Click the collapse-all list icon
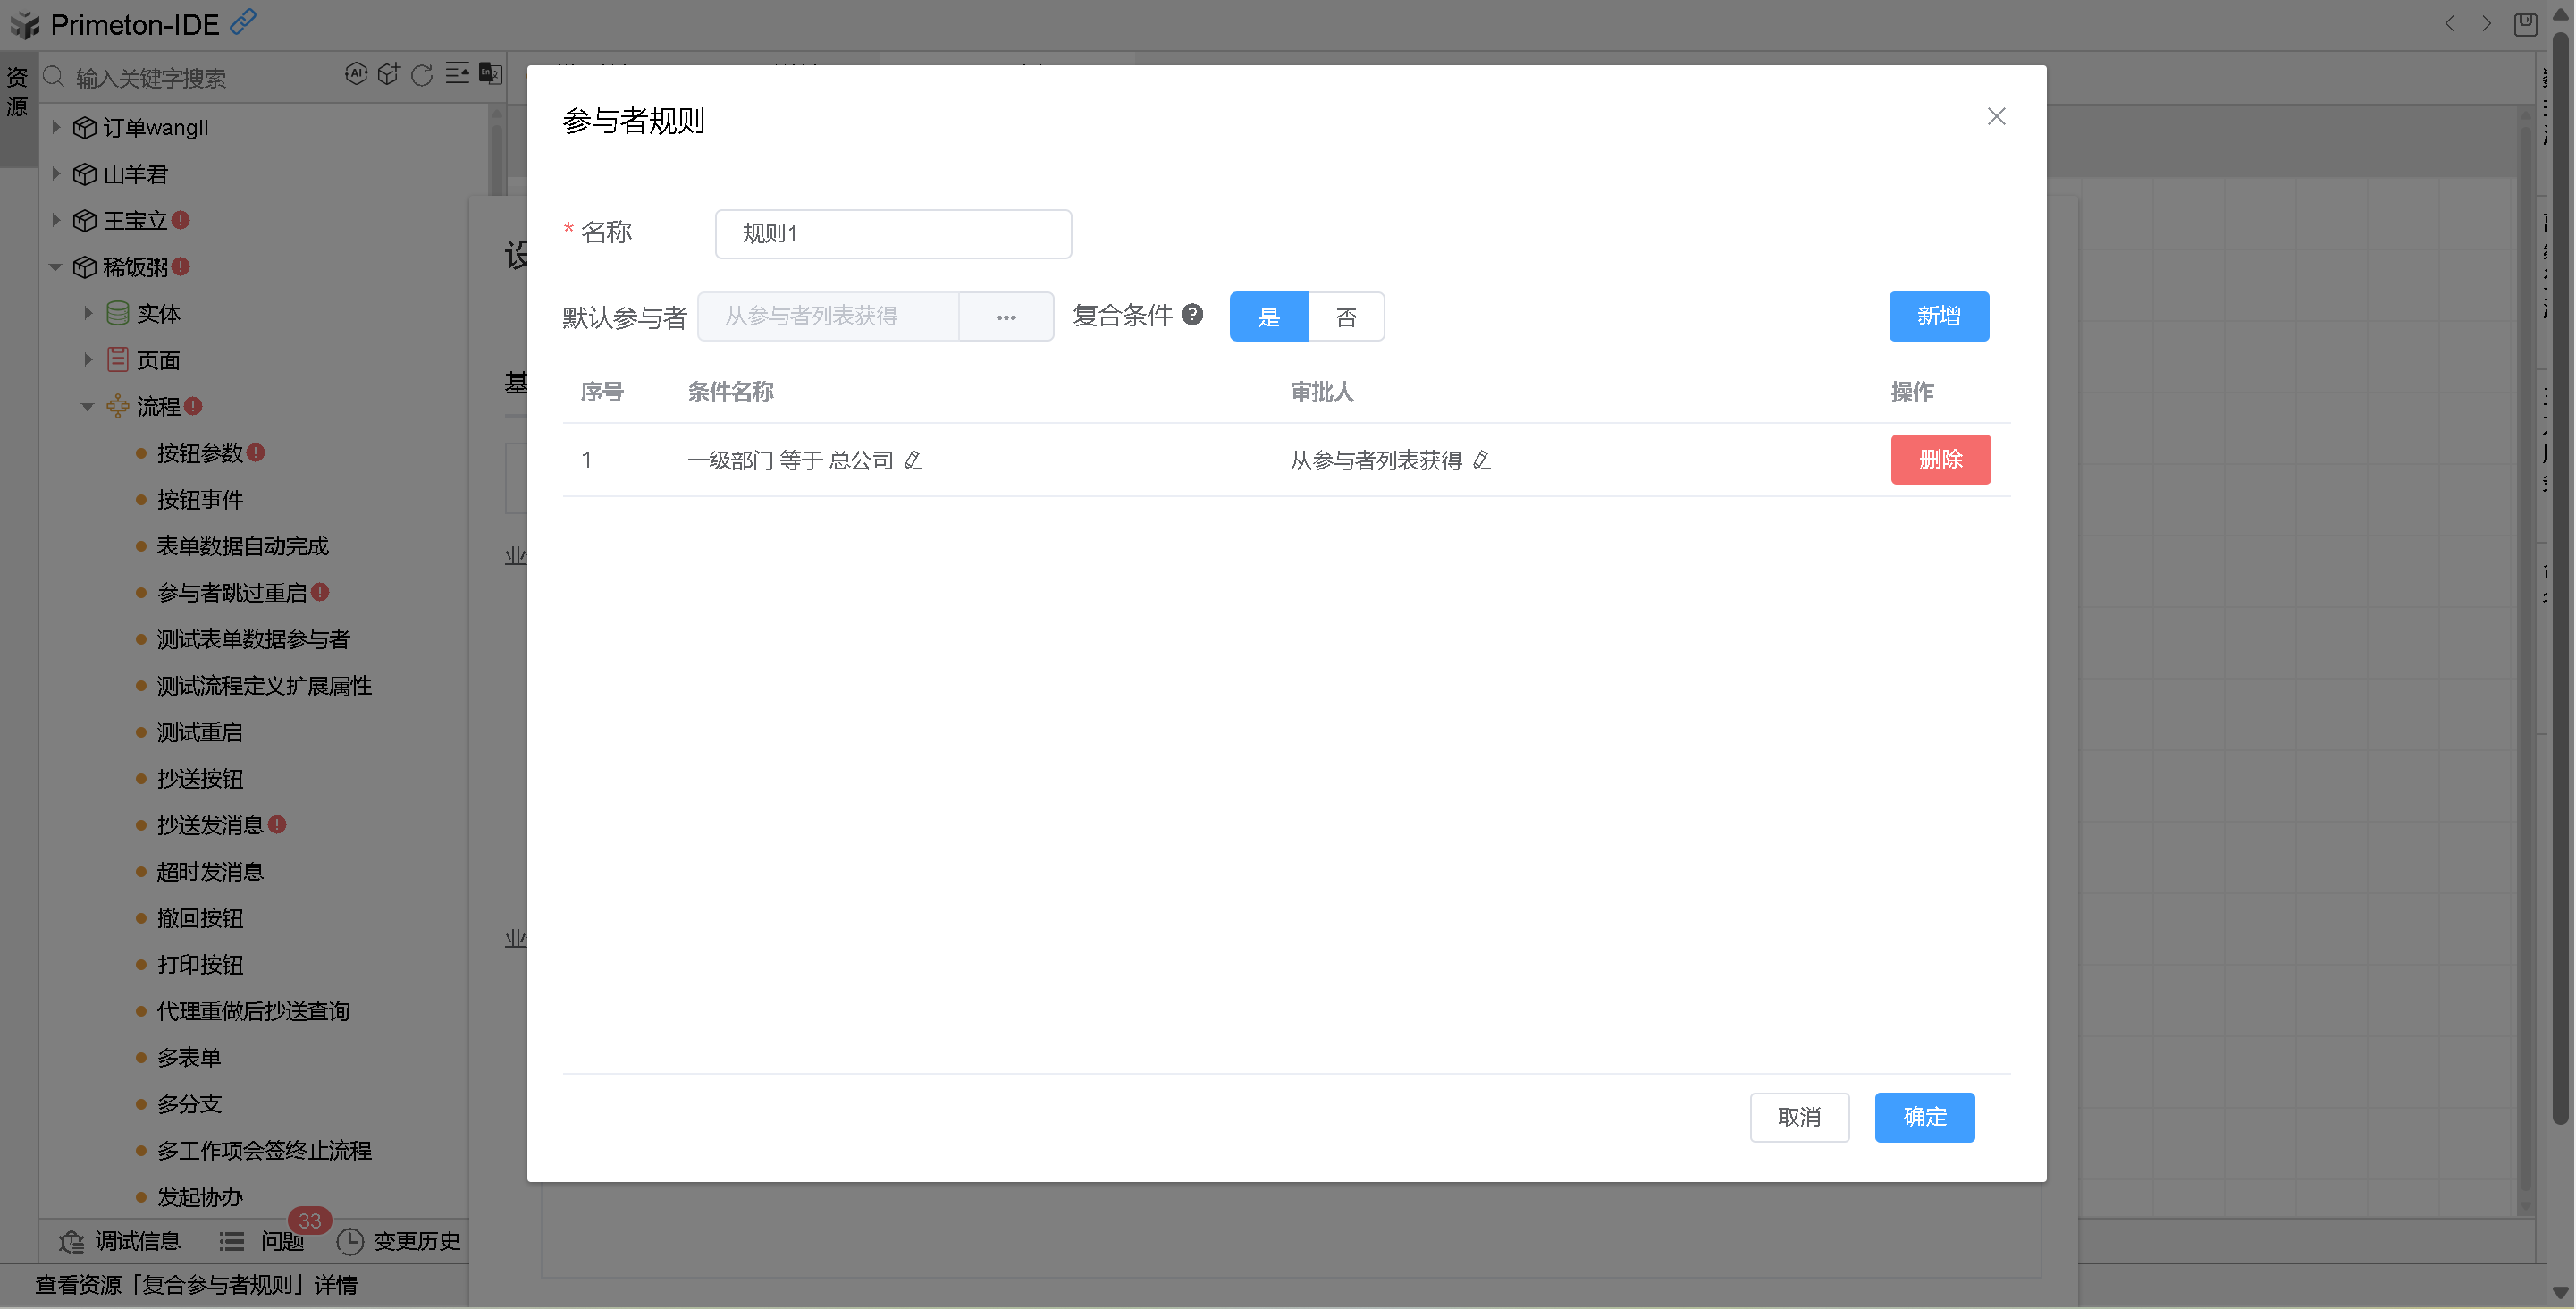Image resolution: width=2576 pixels, height=1309 pixels. click(x=457, y=74)
